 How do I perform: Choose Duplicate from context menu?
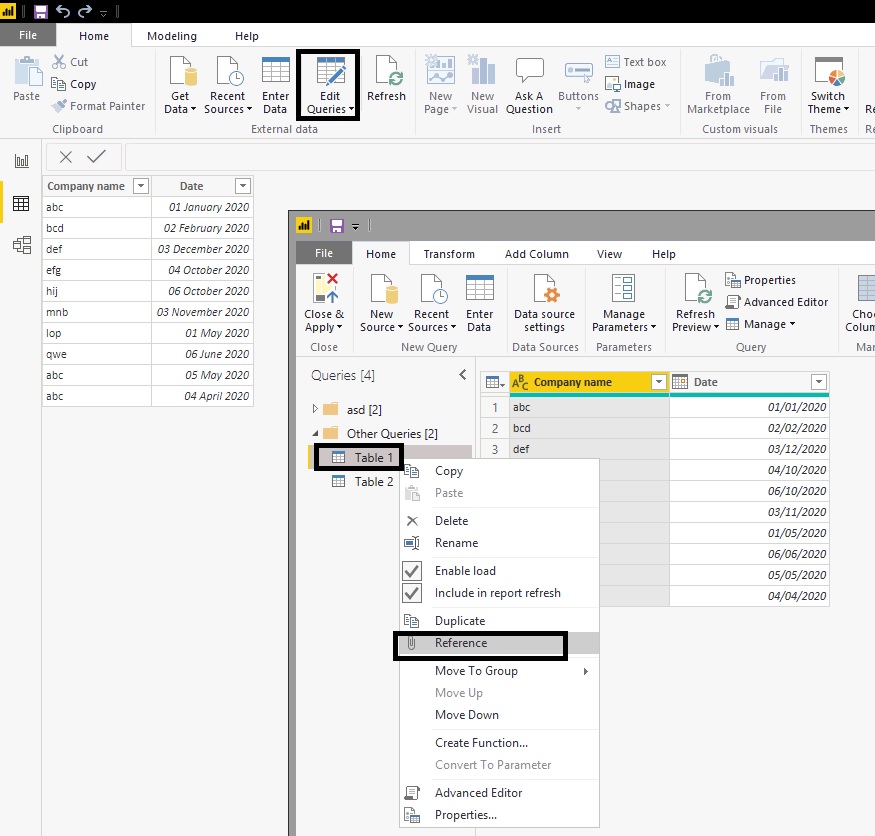[x=499, y=621]
